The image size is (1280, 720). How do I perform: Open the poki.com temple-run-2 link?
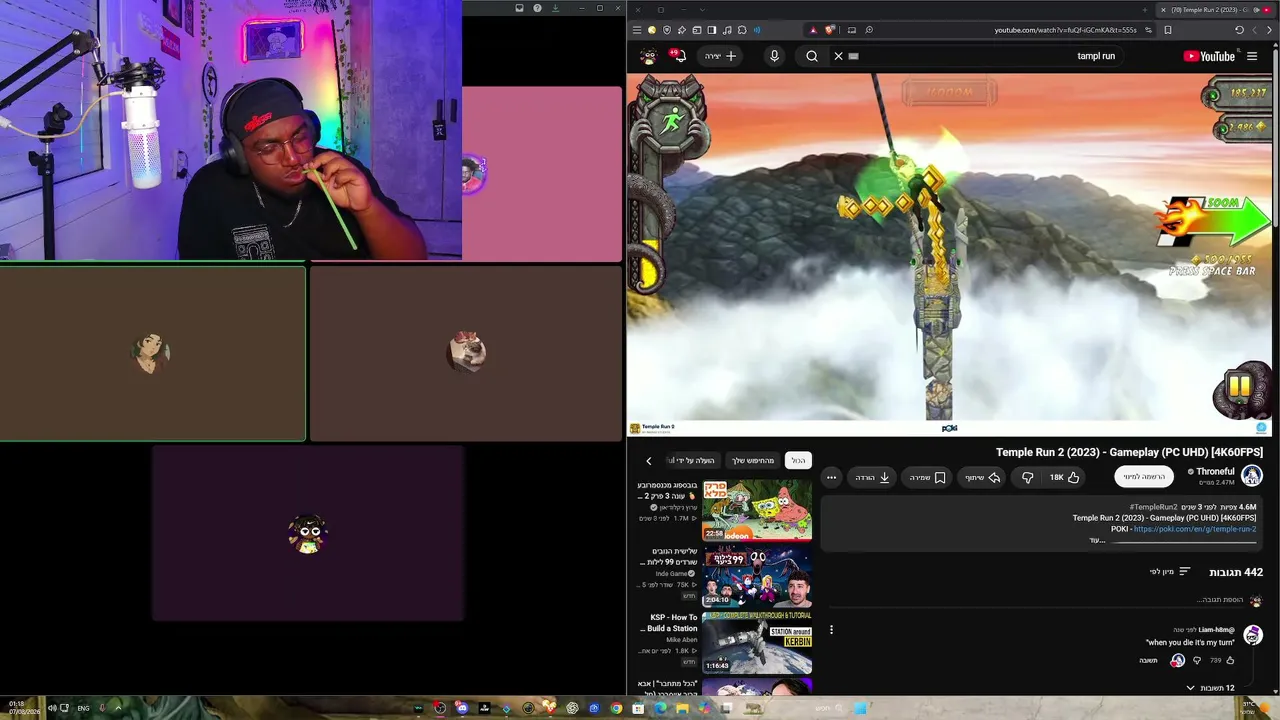pos(1195,529)
